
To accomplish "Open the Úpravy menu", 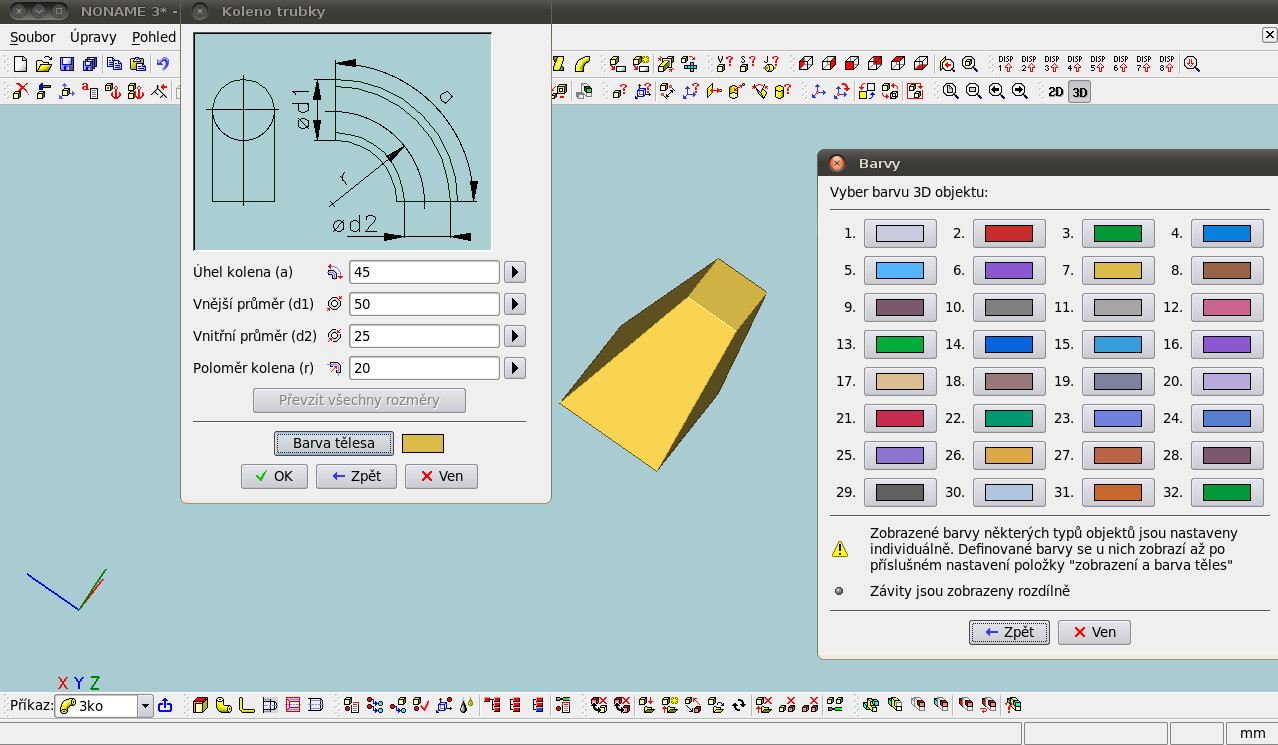I will pyautogui.click(x=93, y=37).
